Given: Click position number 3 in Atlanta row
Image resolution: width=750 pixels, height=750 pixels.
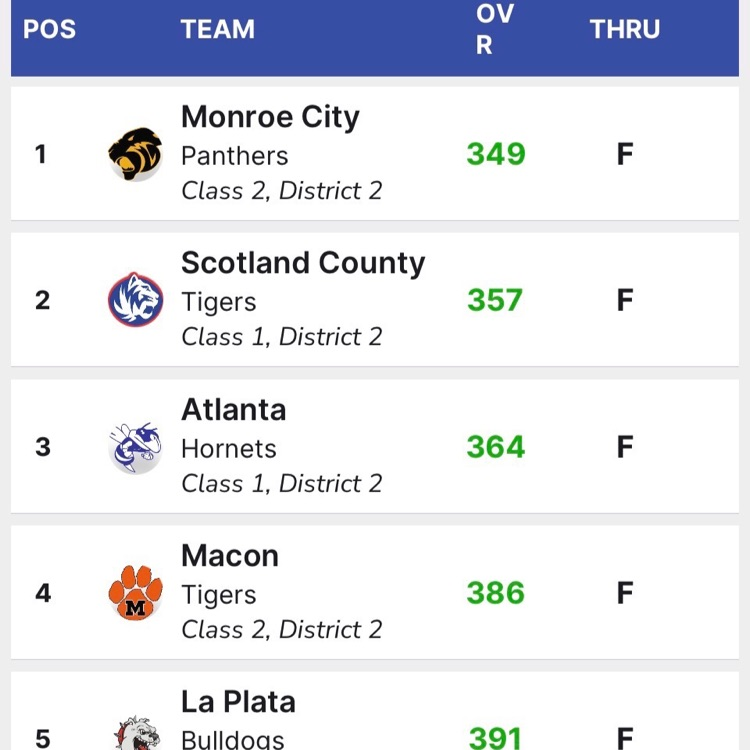Looking at the screenshot, I should [x=42, y=447].
